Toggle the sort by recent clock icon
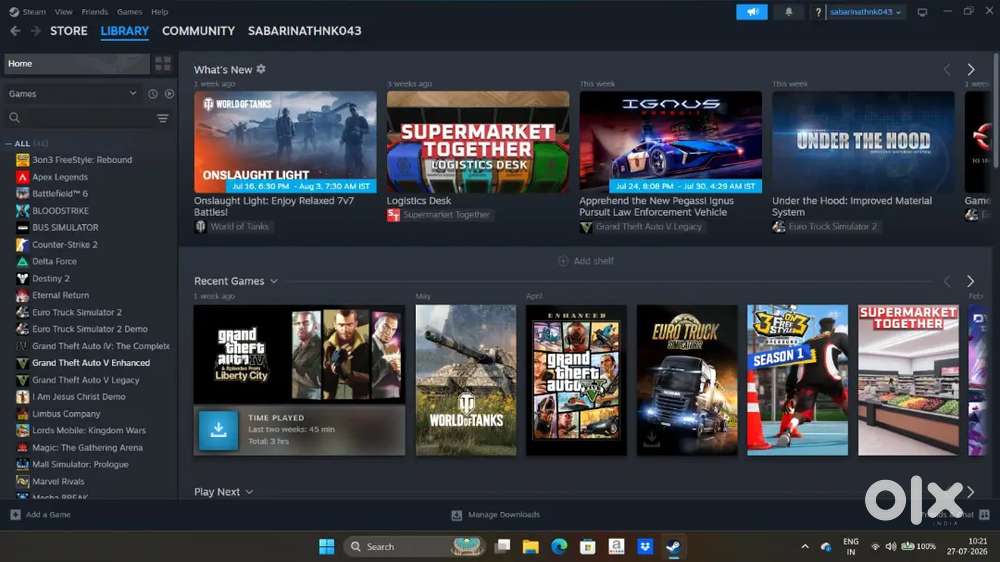Viewport: 1000px width, 562px height. [x=152, y=94]
